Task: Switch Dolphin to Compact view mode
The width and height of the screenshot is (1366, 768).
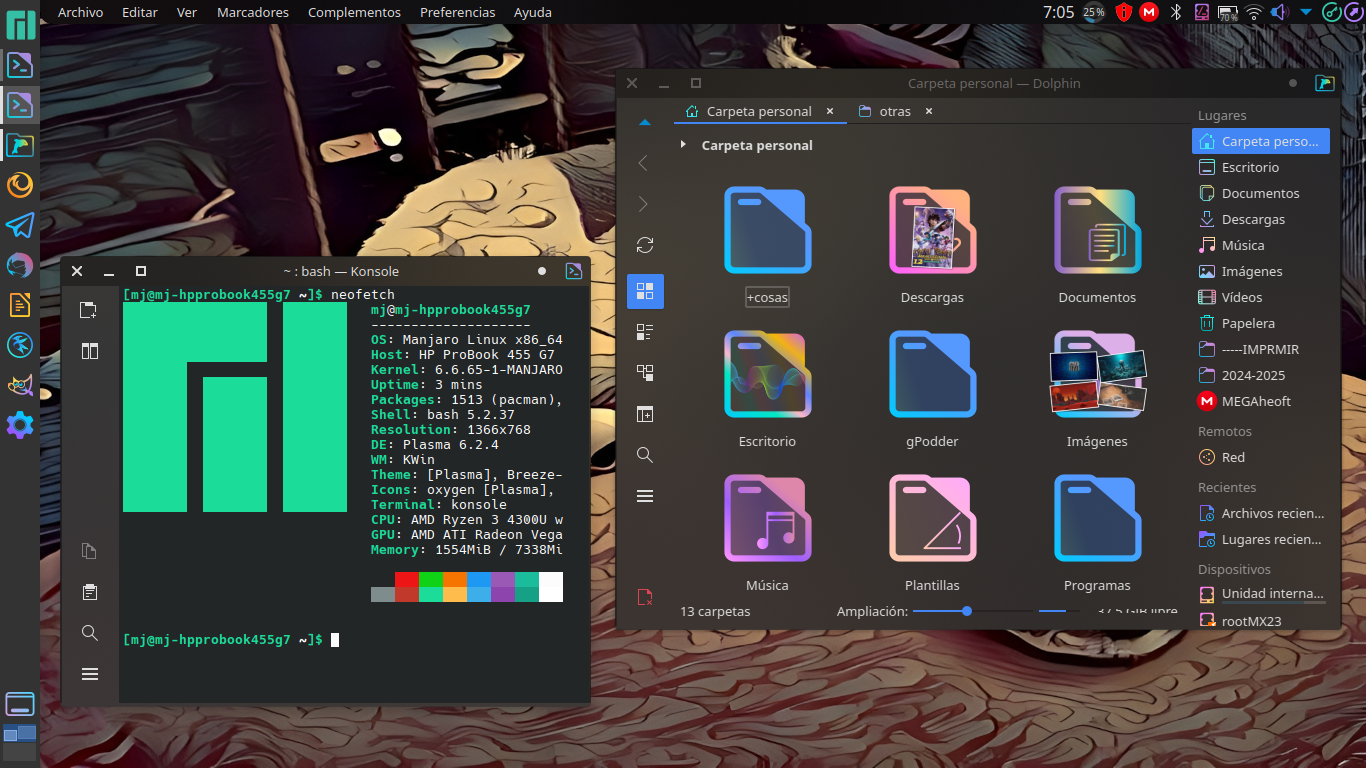Action: (x=645, y=332)
